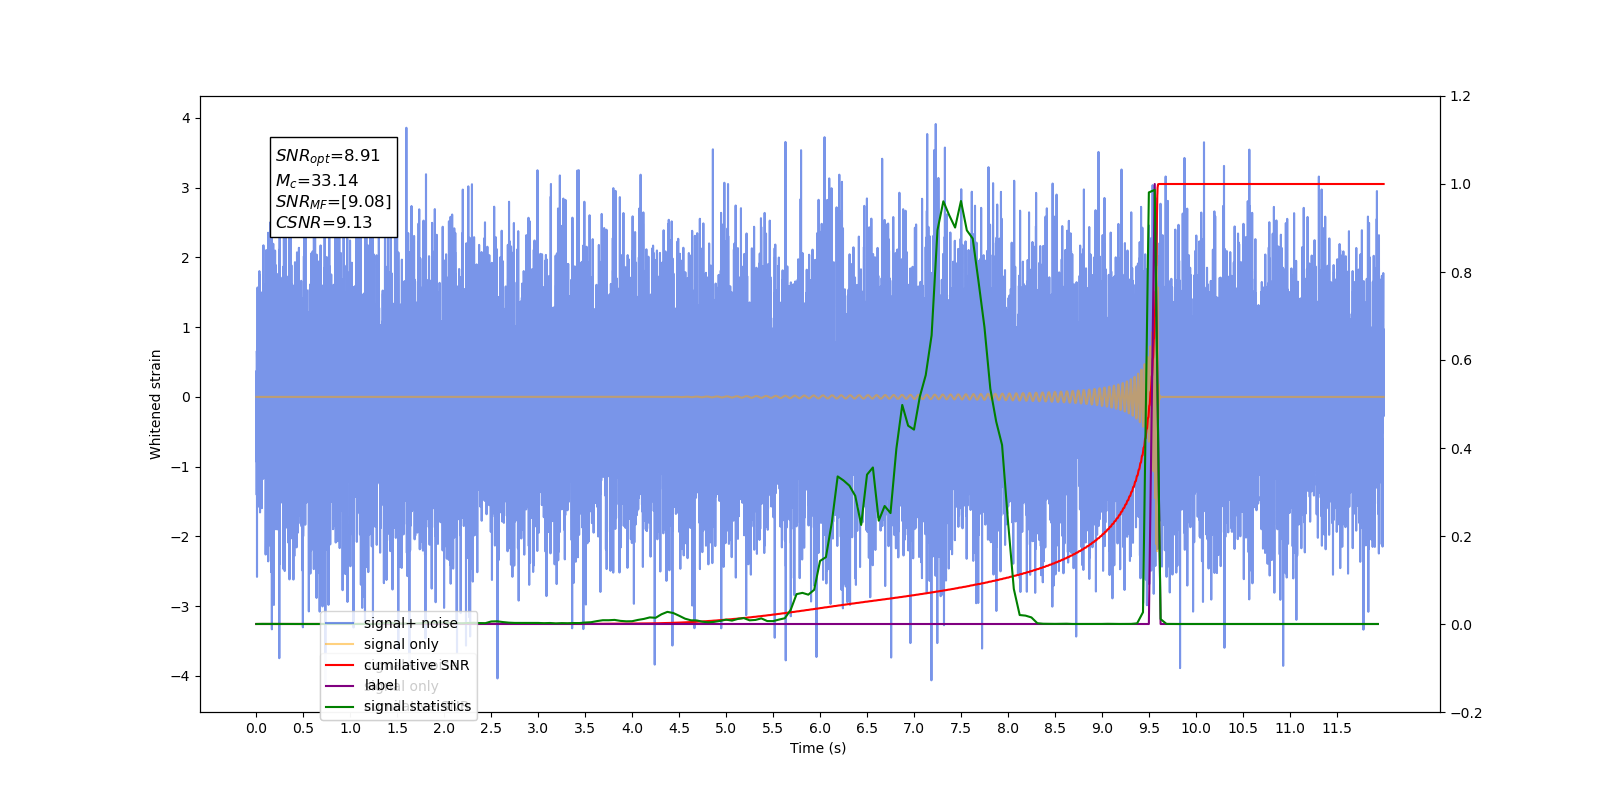Click the 11.5 tick on the time axis
The image size is (1600, 800).
click(1337, 728)
